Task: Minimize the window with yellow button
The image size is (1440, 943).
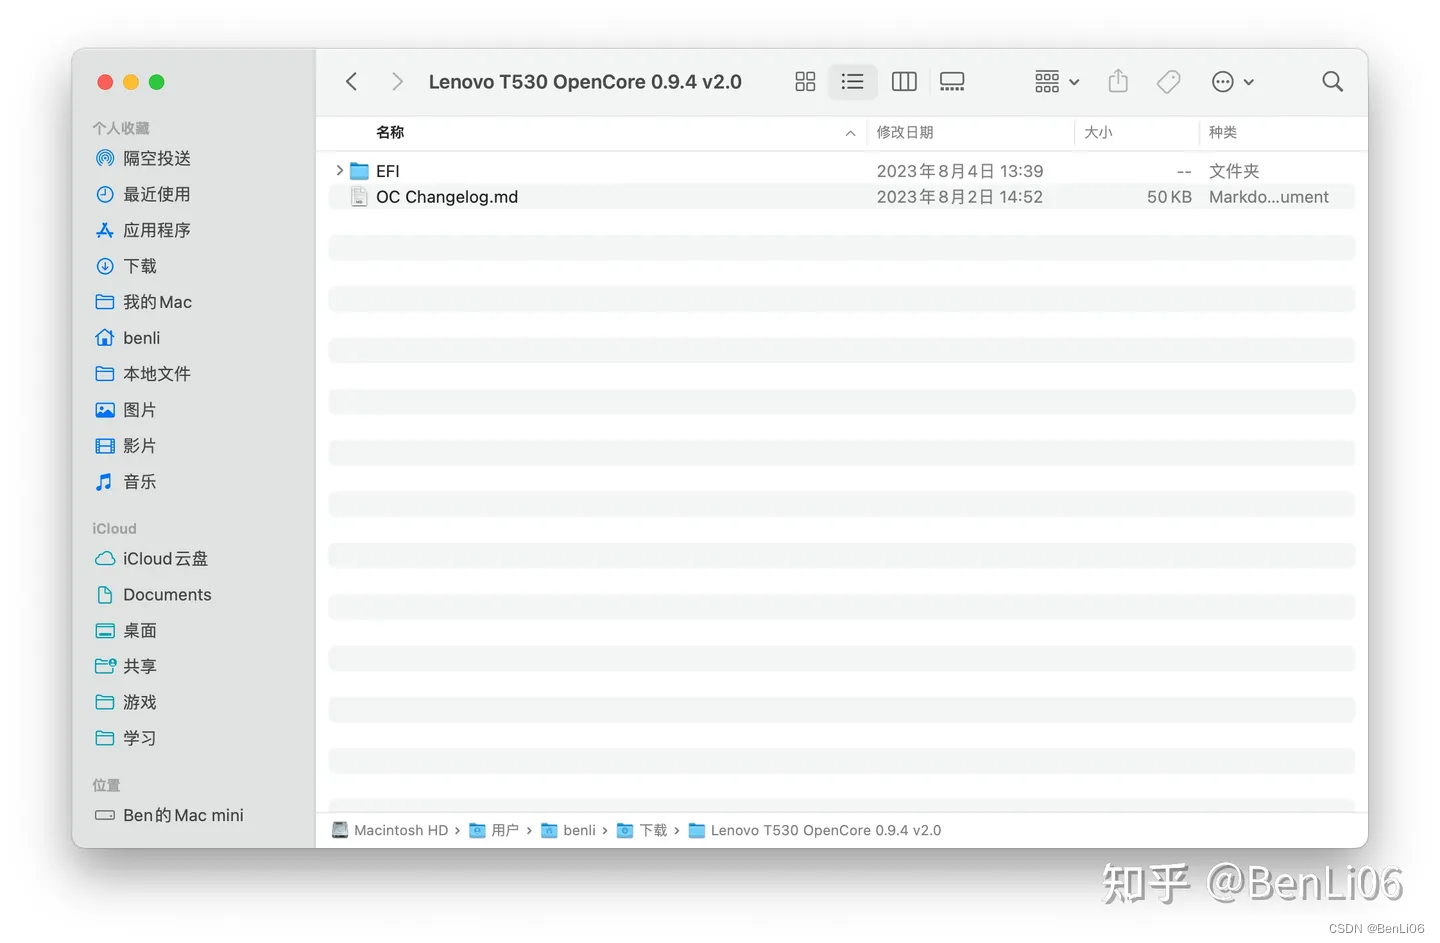Action: (x=131, y=82)
